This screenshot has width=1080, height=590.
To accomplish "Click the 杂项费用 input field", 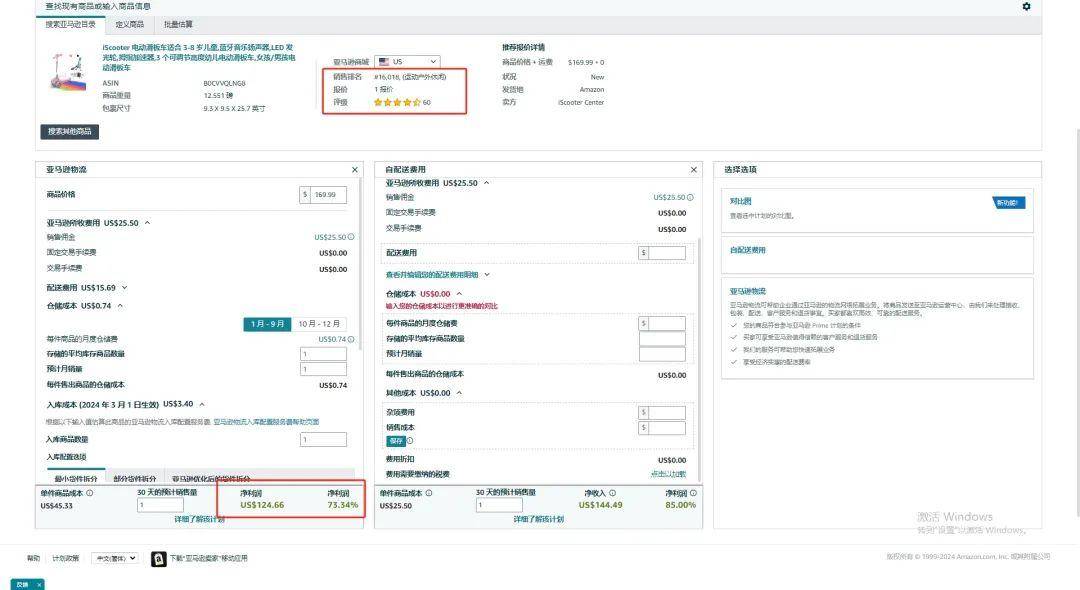I will [667, 412].
